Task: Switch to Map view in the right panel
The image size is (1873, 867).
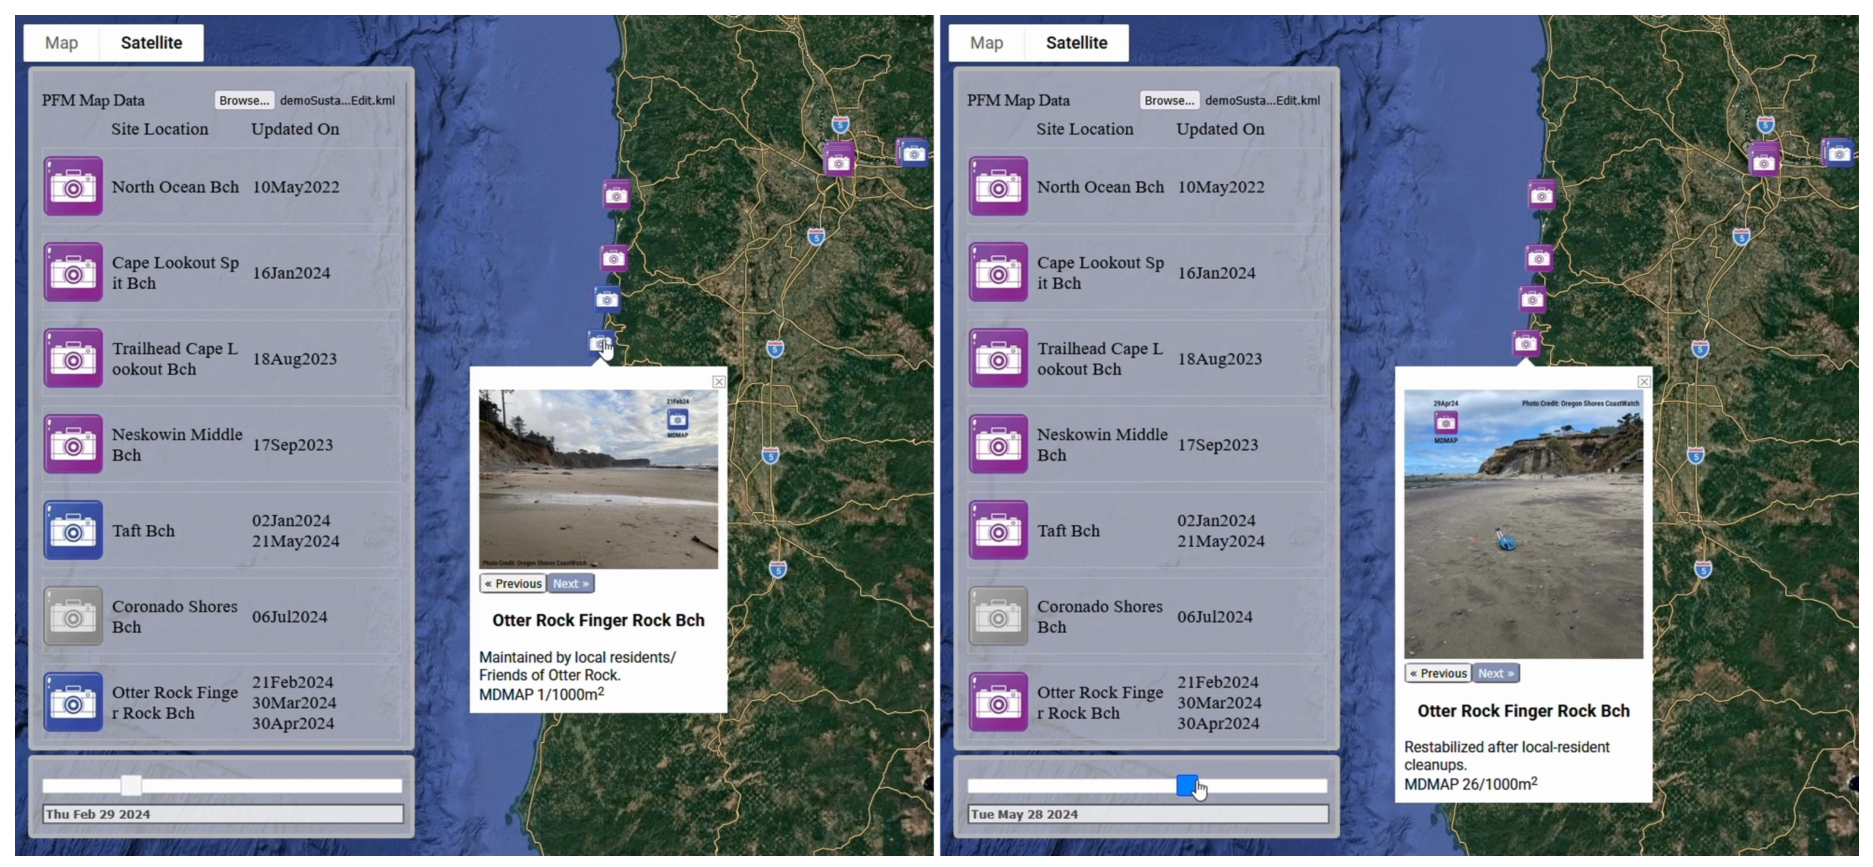Action: click(986, 43)
